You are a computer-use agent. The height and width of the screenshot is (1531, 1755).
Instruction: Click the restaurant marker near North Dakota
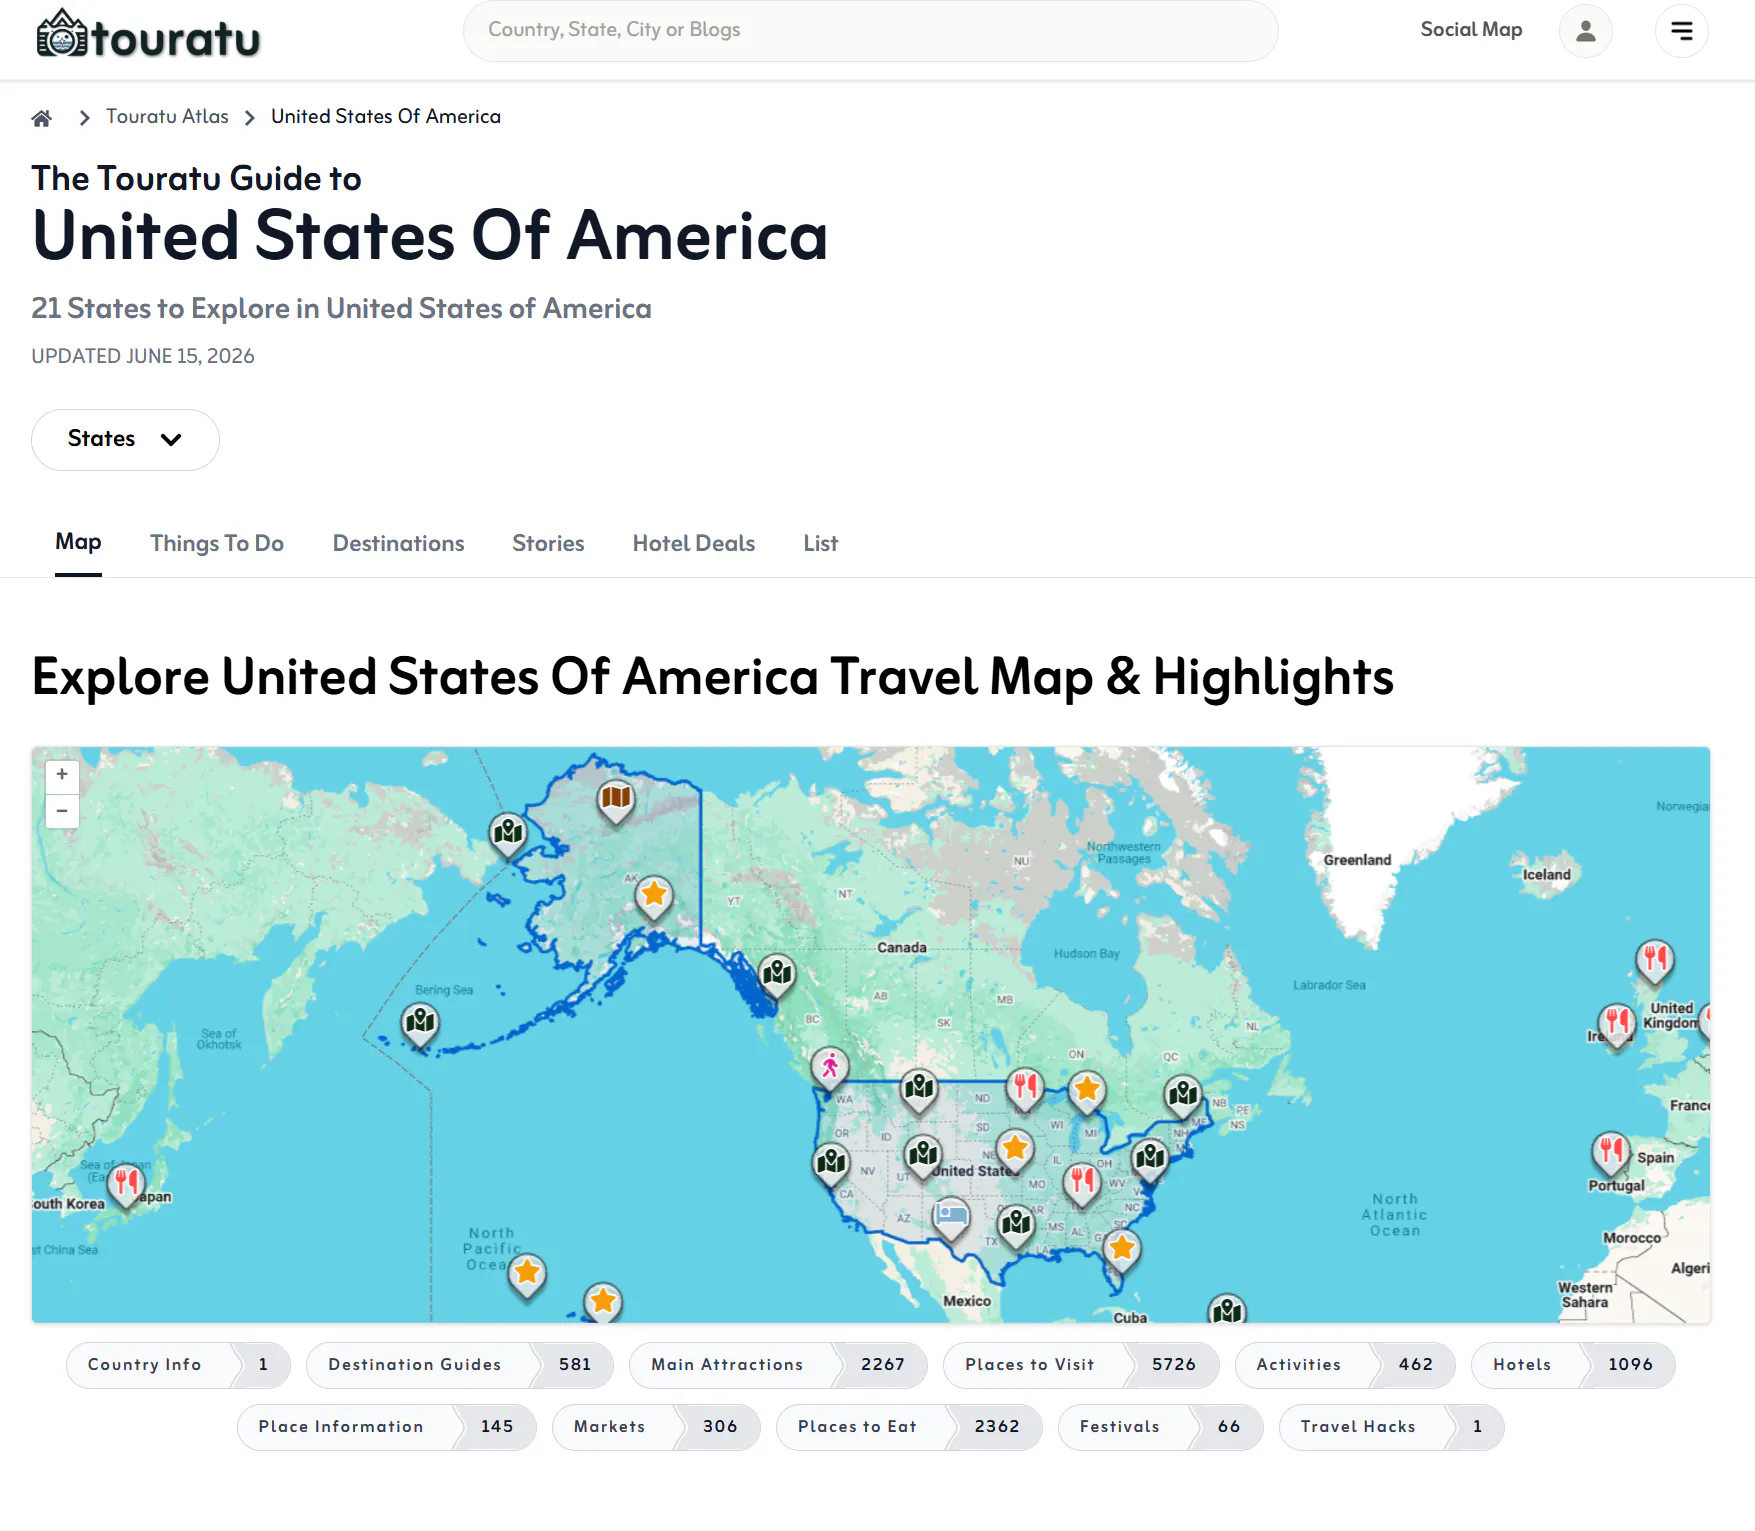(1025, 1088)
